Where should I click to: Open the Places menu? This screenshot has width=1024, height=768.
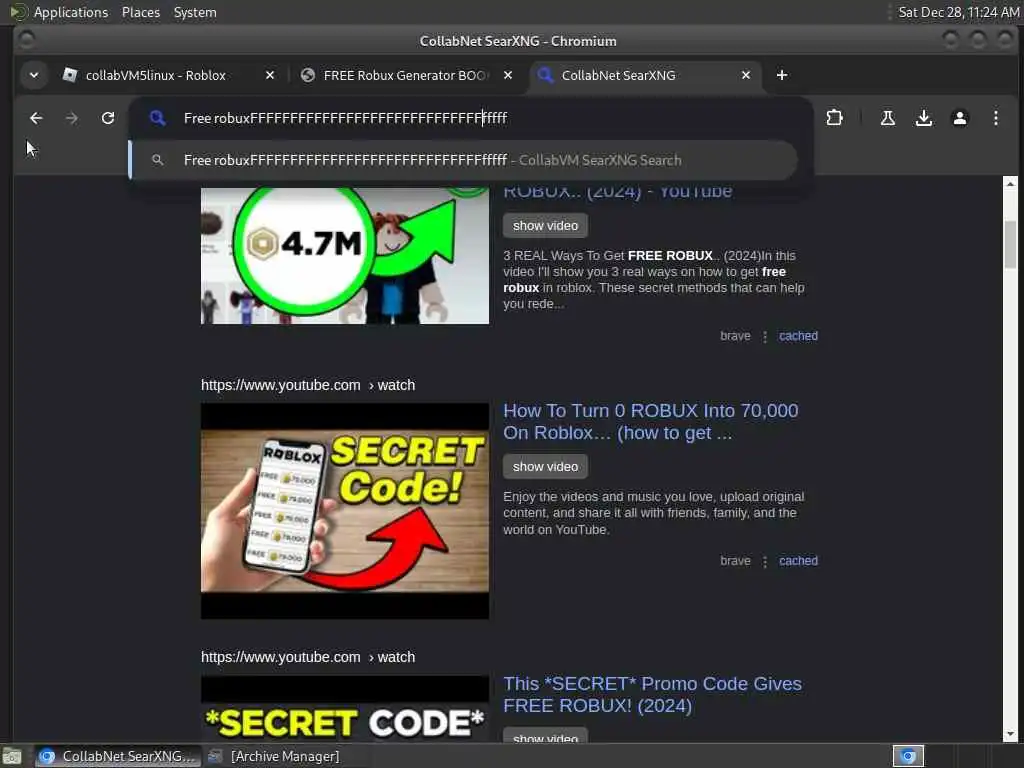pos(140,12)
